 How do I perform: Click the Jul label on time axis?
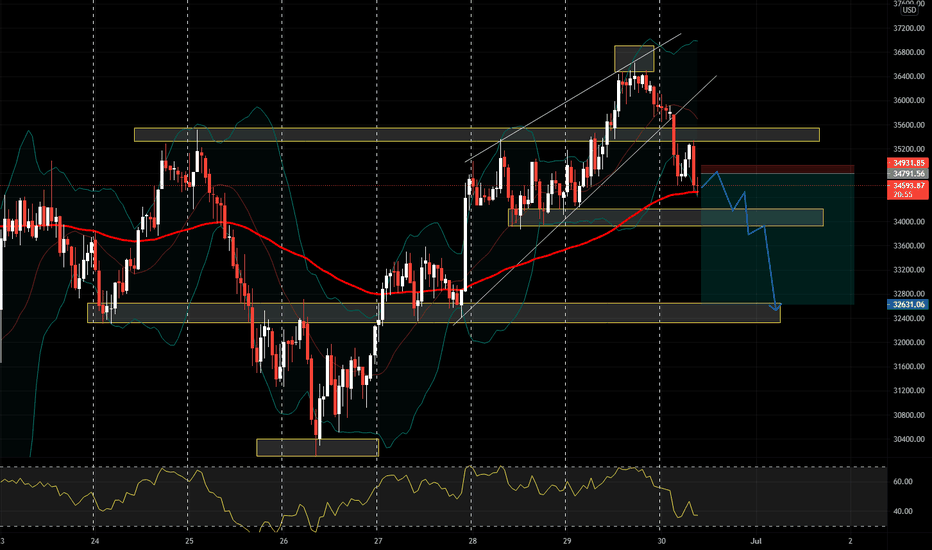tap(756, 541)
